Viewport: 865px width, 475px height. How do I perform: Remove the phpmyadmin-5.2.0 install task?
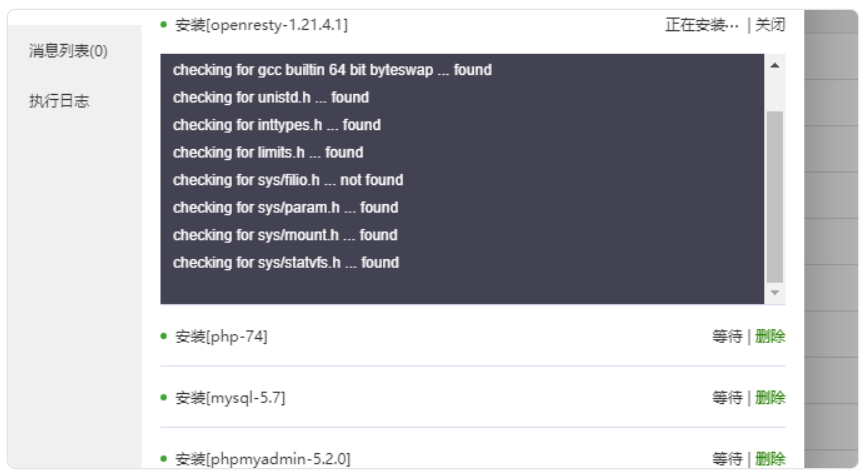tap(770, 458)
